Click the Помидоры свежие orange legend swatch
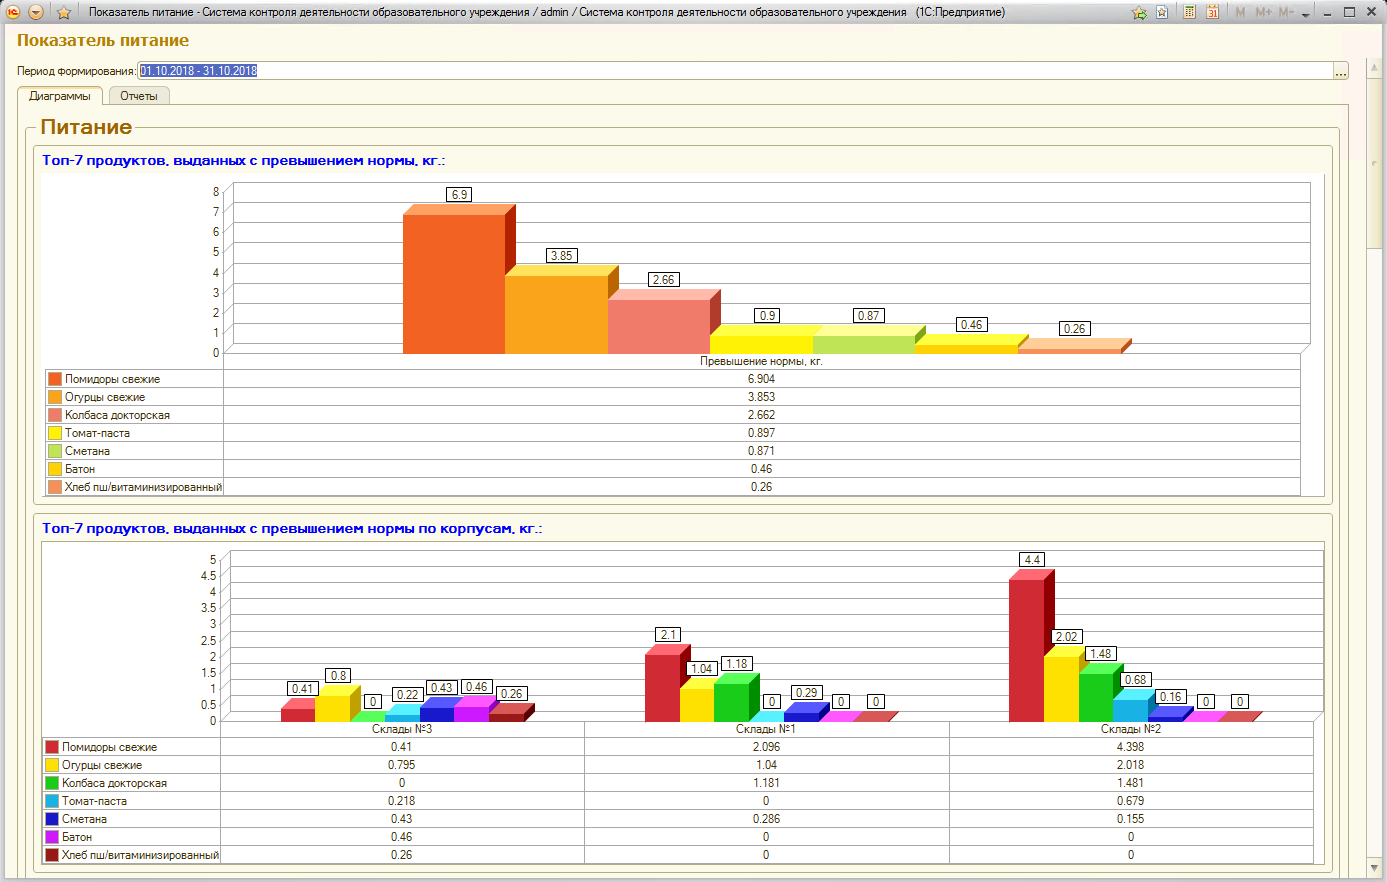This screenshot has width=1387, height=882. (55, 379)
